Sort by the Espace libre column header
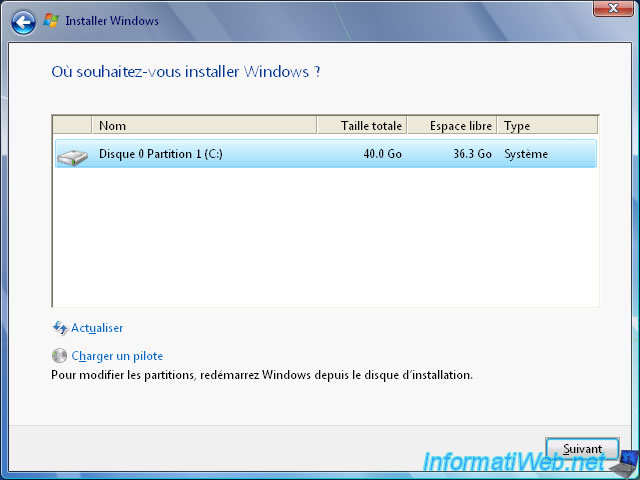 pyautogui.click(x=452, y=125)
